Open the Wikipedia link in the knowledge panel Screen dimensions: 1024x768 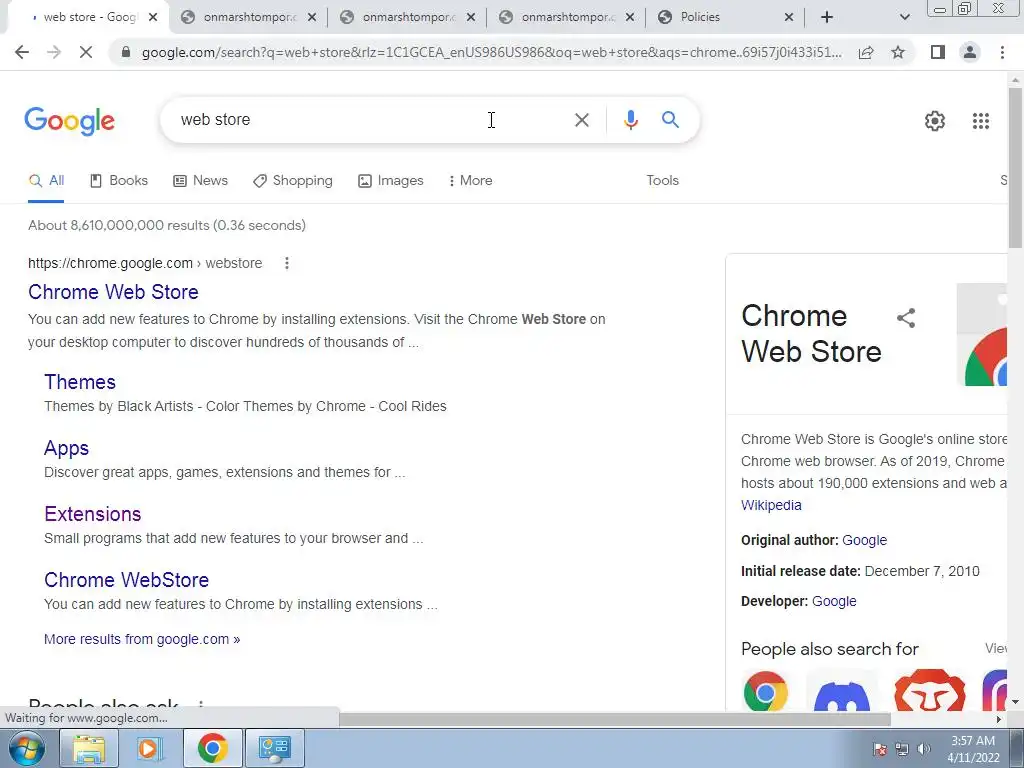pos(771,505)
